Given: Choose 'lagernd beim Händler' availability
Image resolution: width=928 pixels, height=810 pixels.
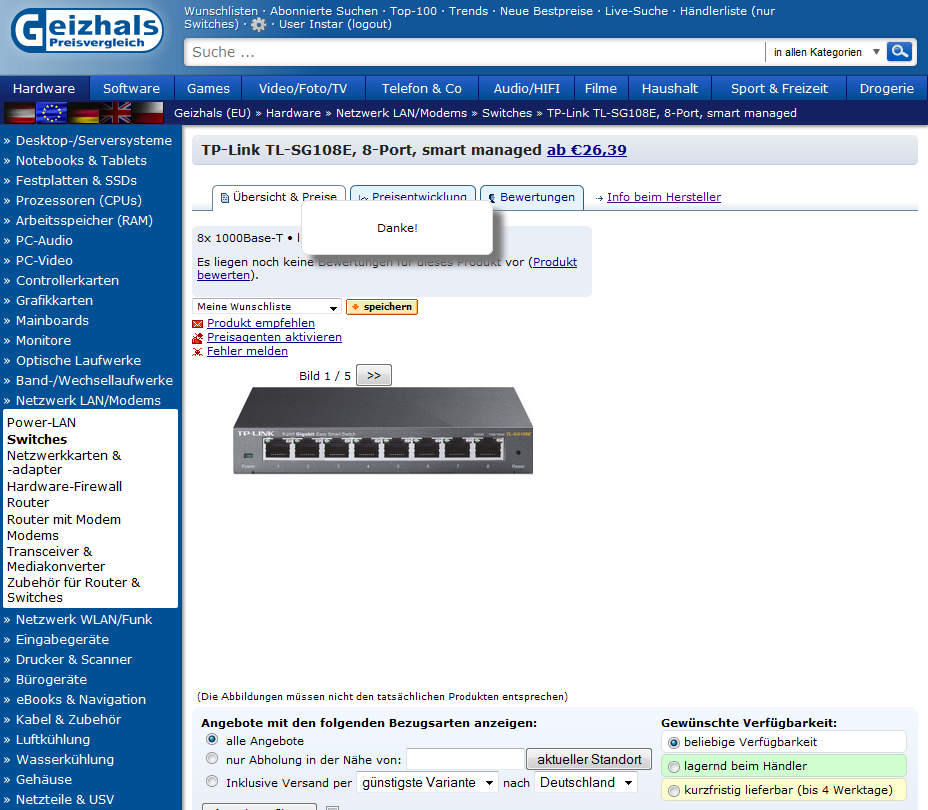Looking at the screenshot, I should point(674,767).
